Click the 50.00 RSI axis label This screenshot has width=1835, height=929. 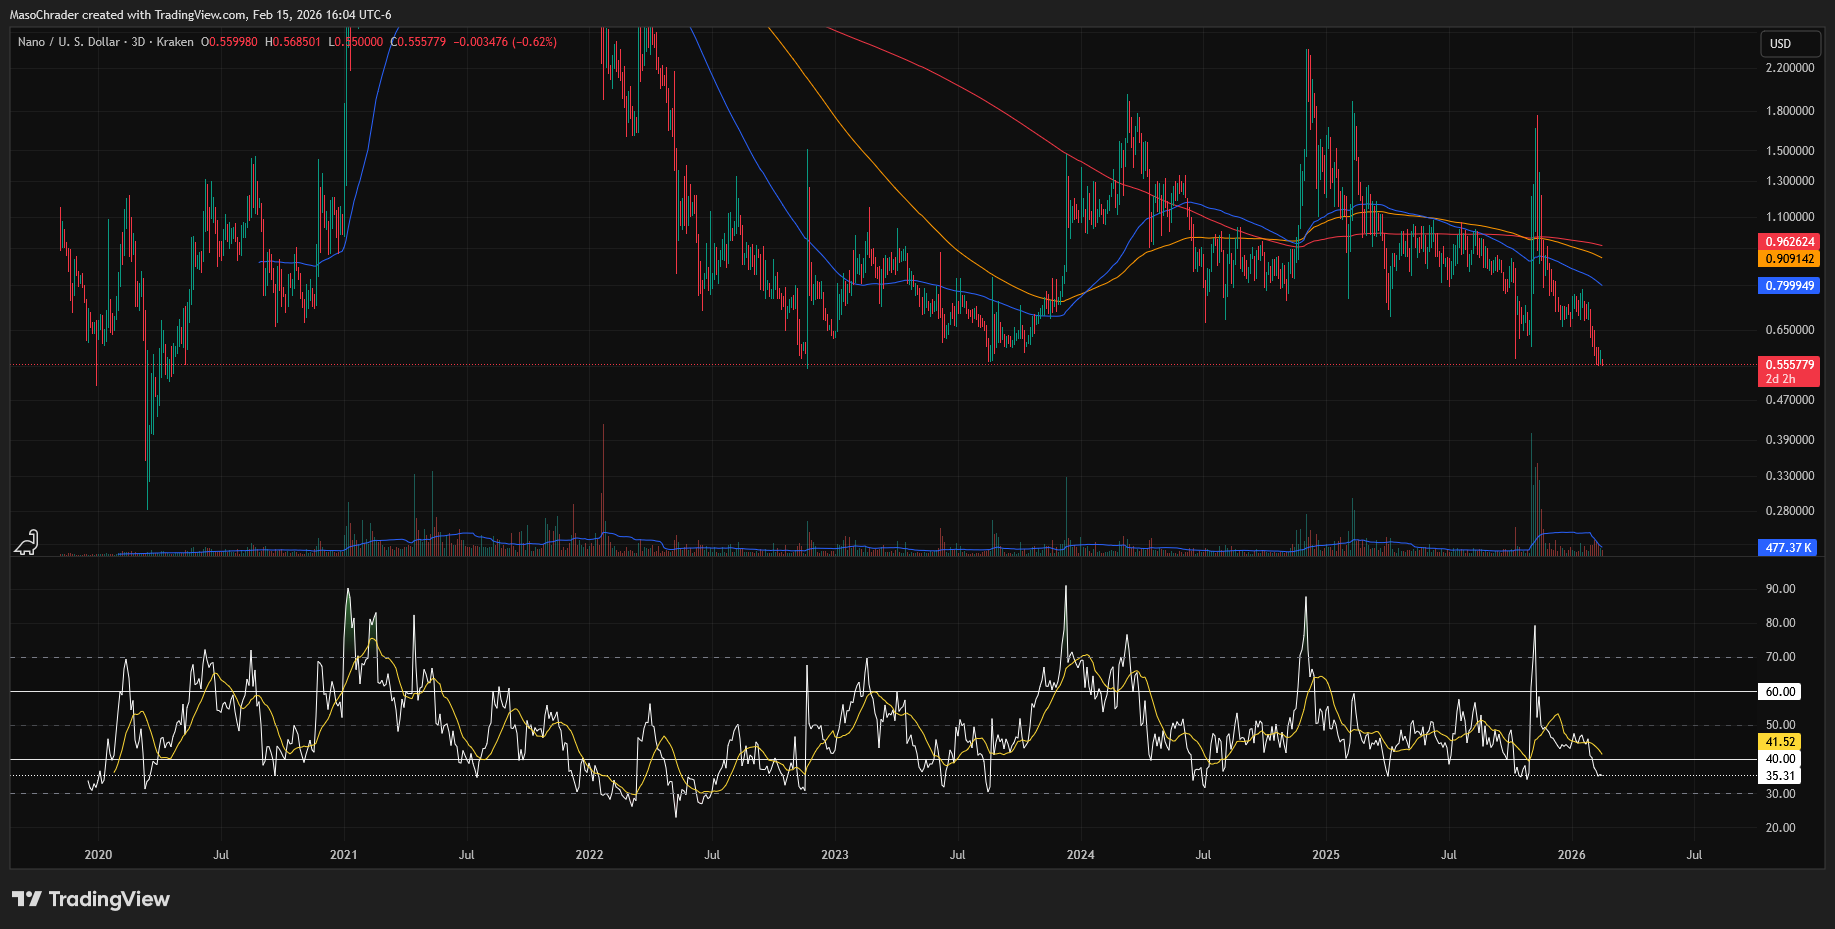[1780, 725]
